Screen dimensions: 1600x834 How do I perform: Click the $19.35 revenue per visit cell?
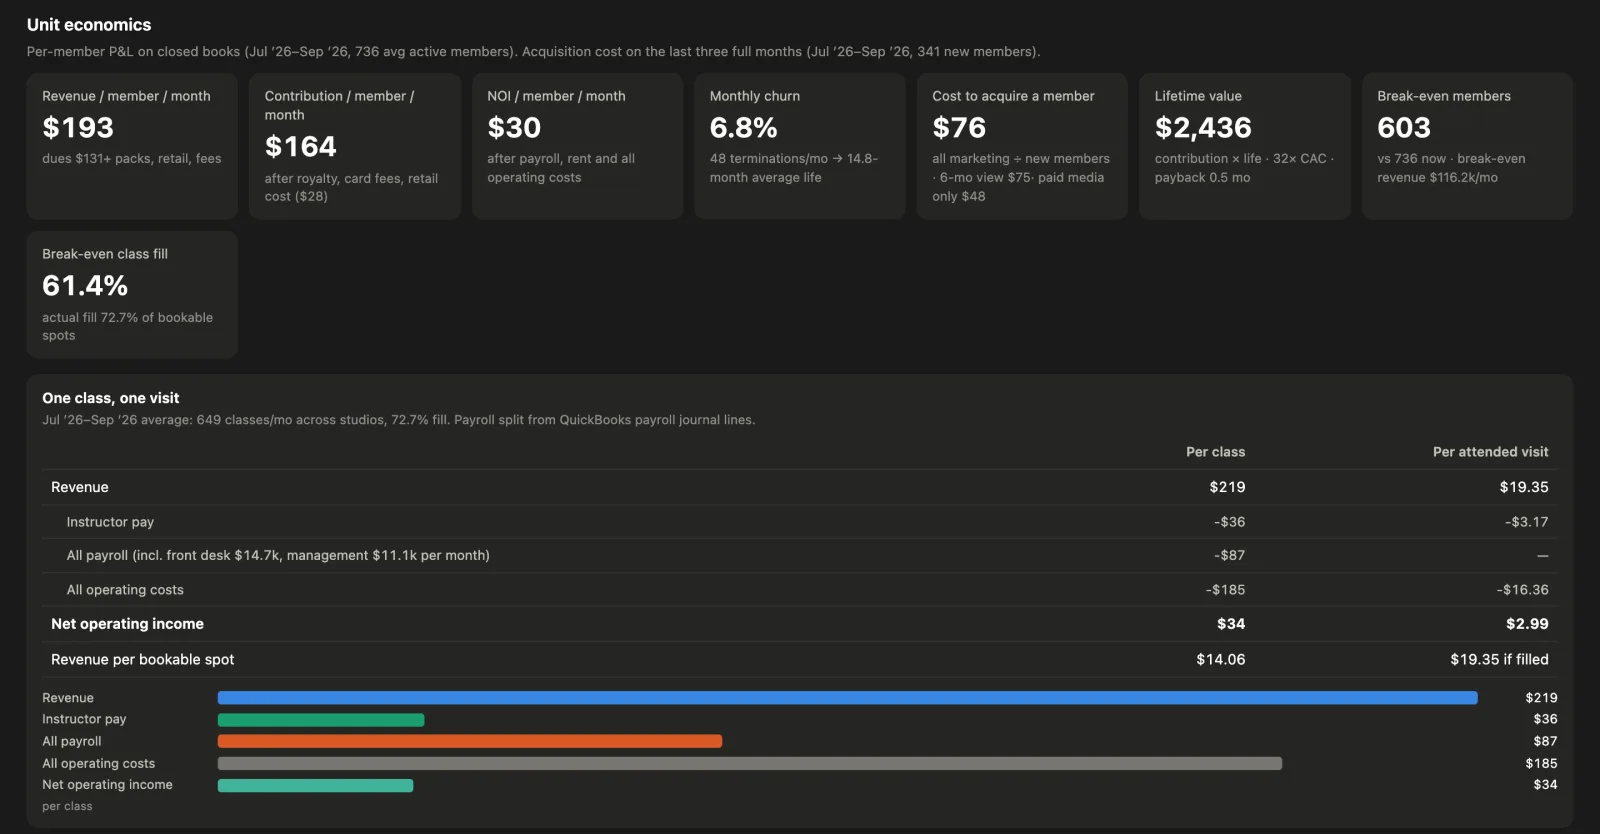(1523, 487)
